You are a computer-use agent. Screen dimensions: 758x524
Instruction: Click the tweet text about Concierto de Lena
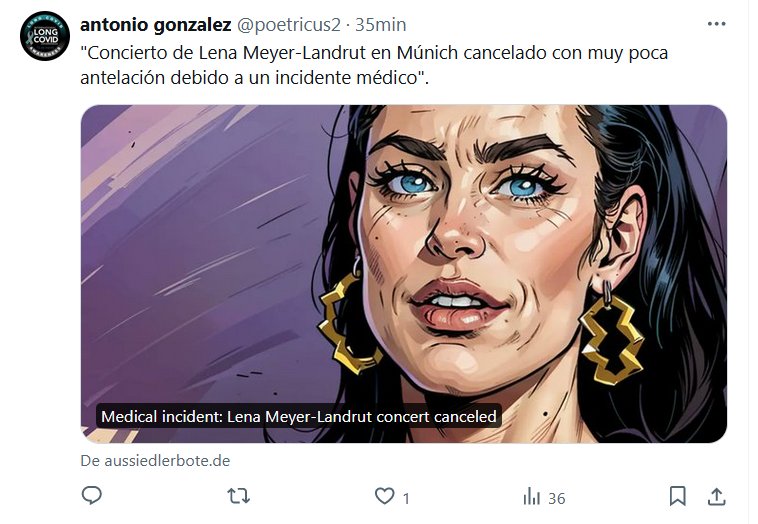click(x=374, y=64)
